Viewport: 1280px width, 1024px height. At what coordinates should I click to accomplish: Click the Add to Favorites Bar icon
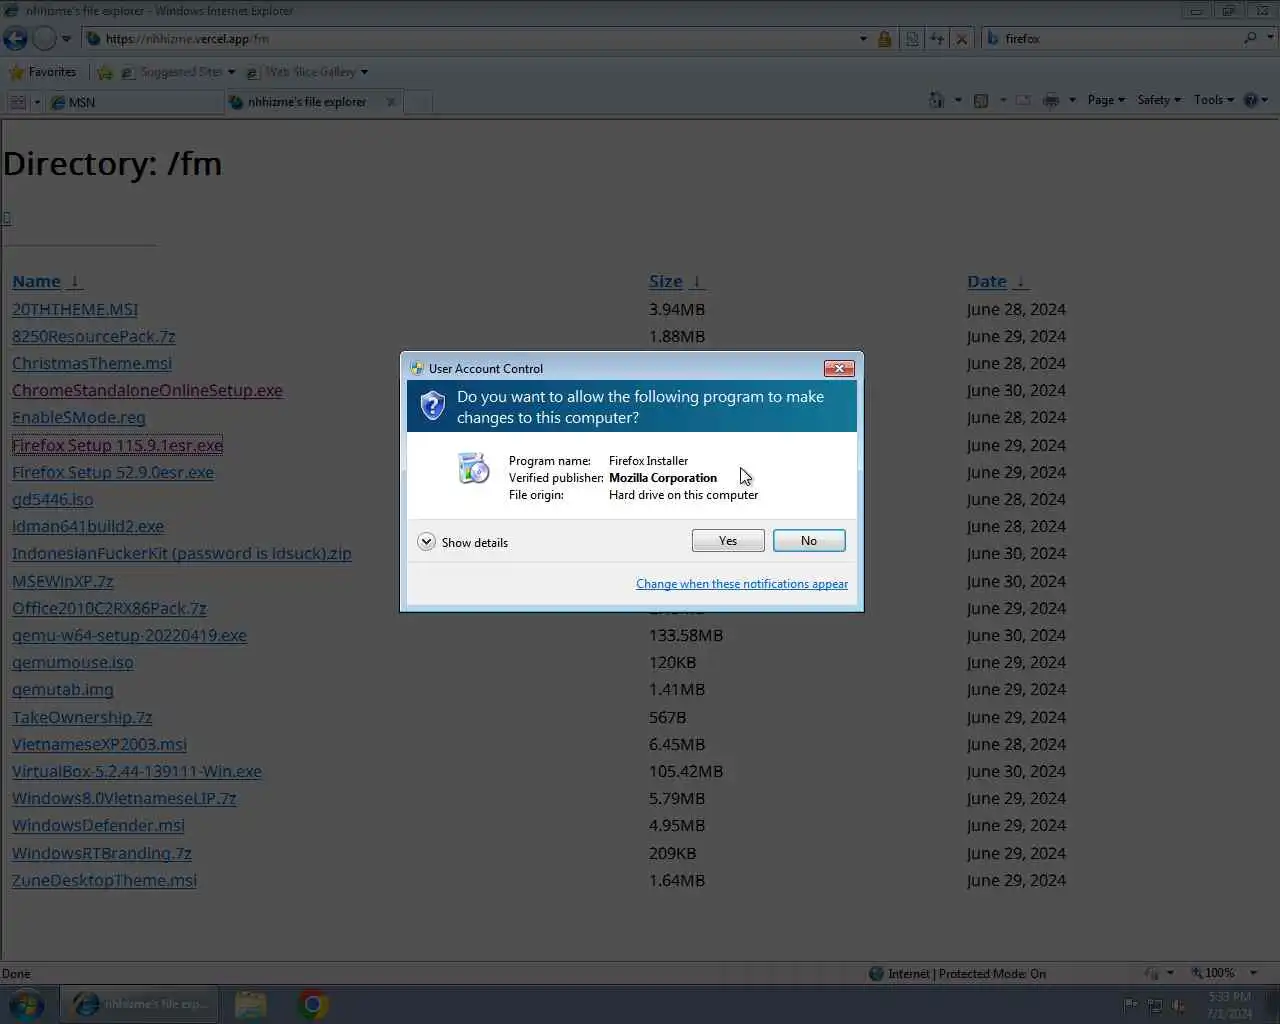pos(105,72)
